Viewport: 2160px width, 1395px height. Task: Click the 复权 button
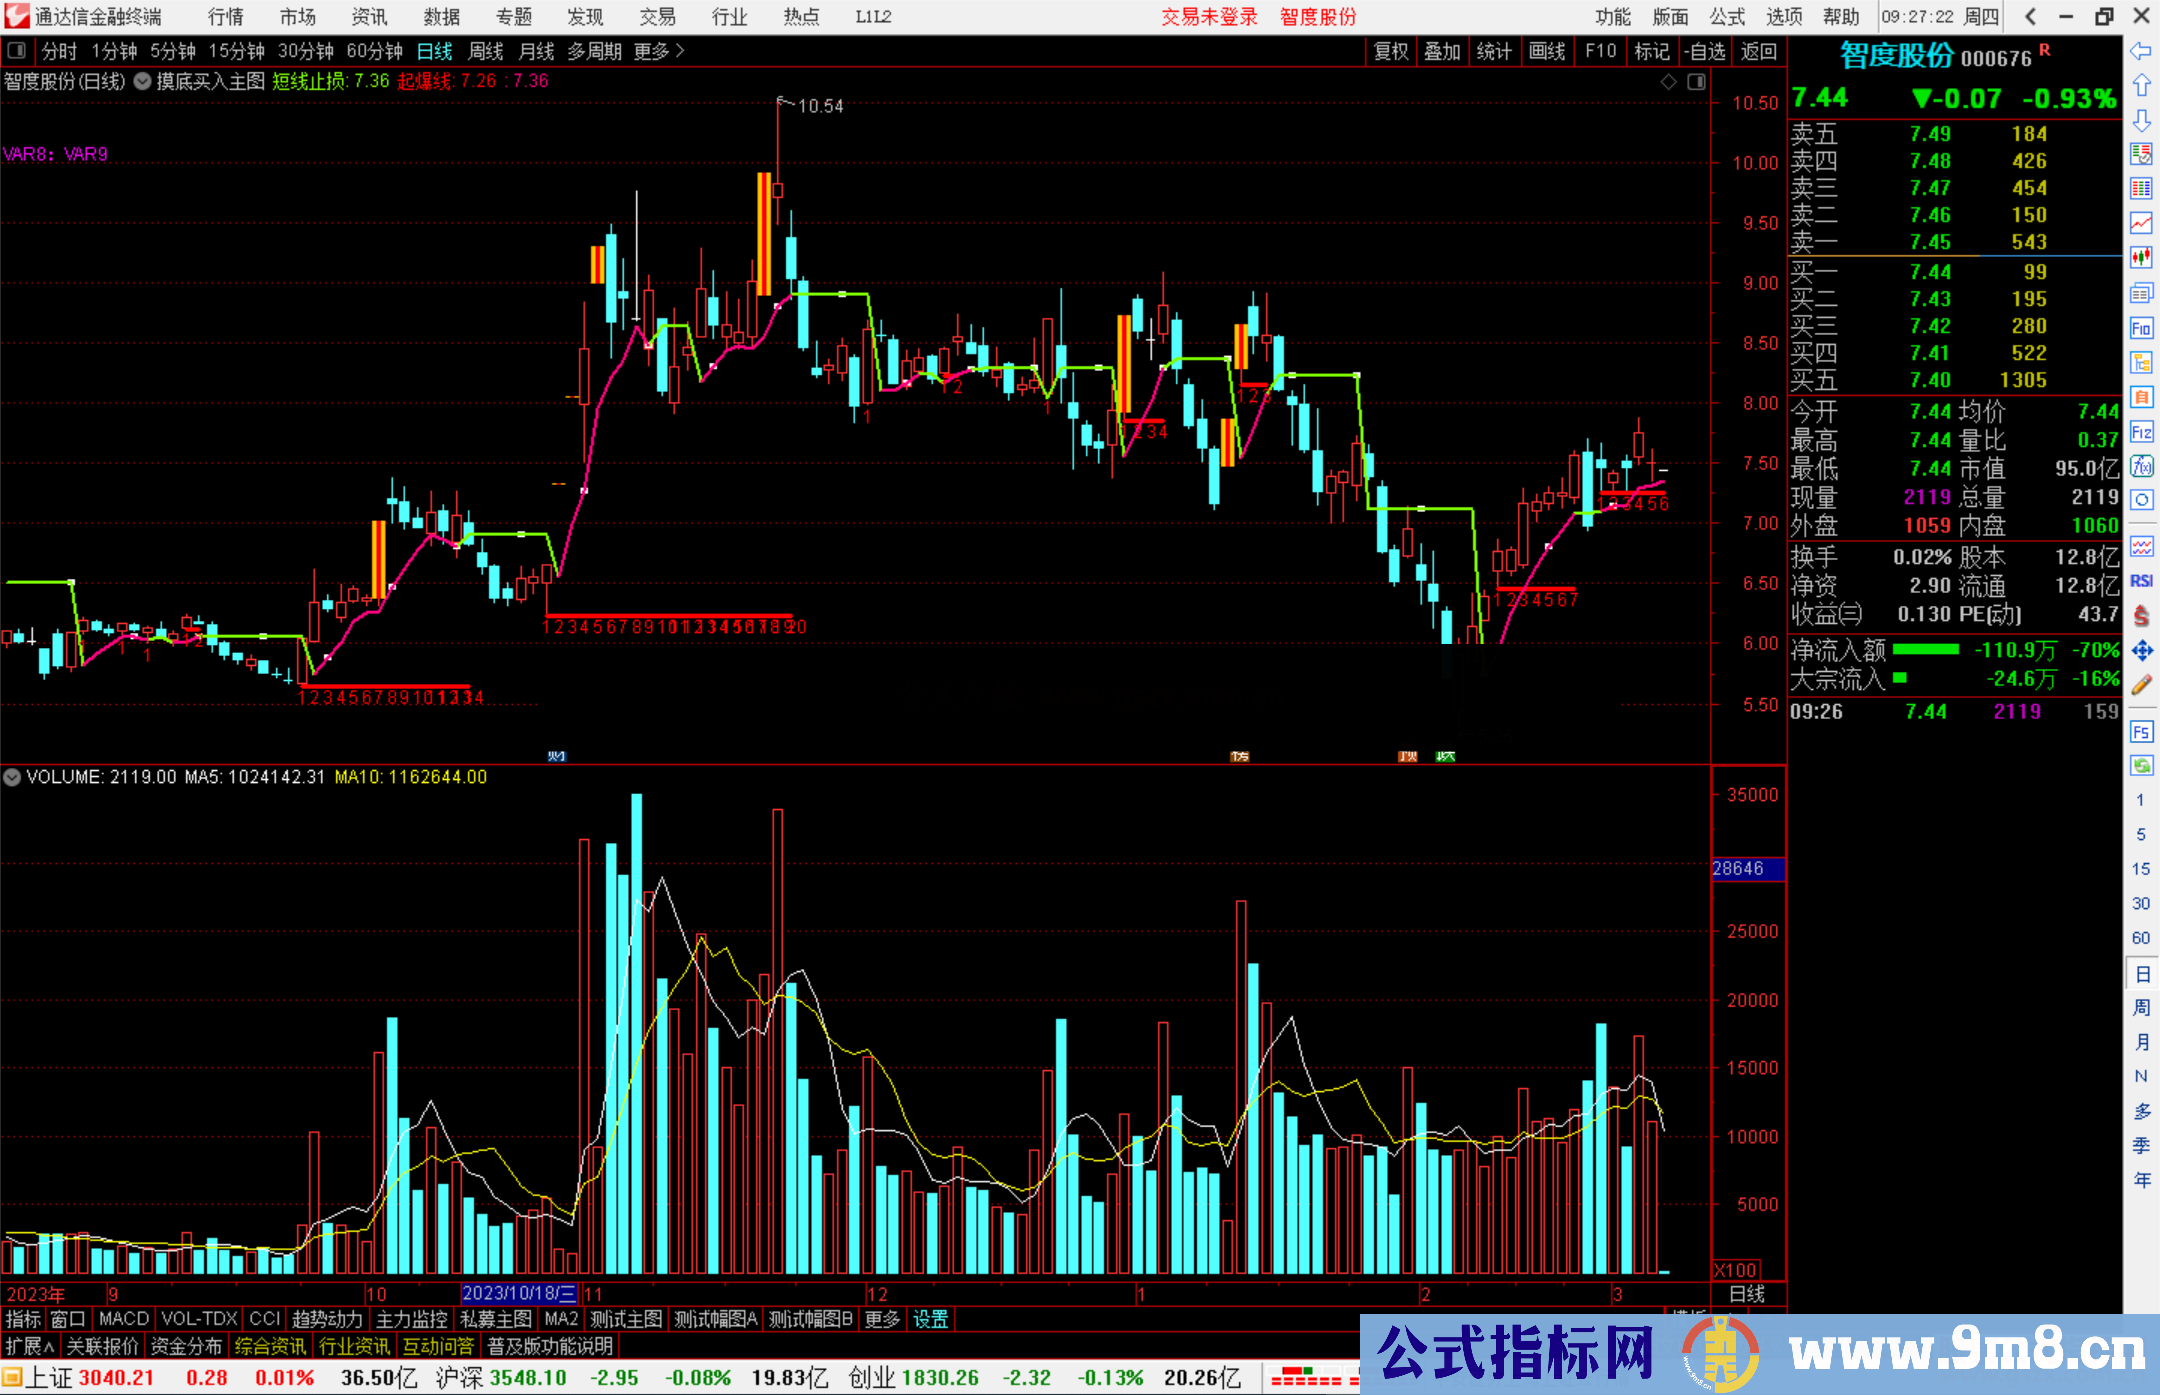pos(1390,51)
